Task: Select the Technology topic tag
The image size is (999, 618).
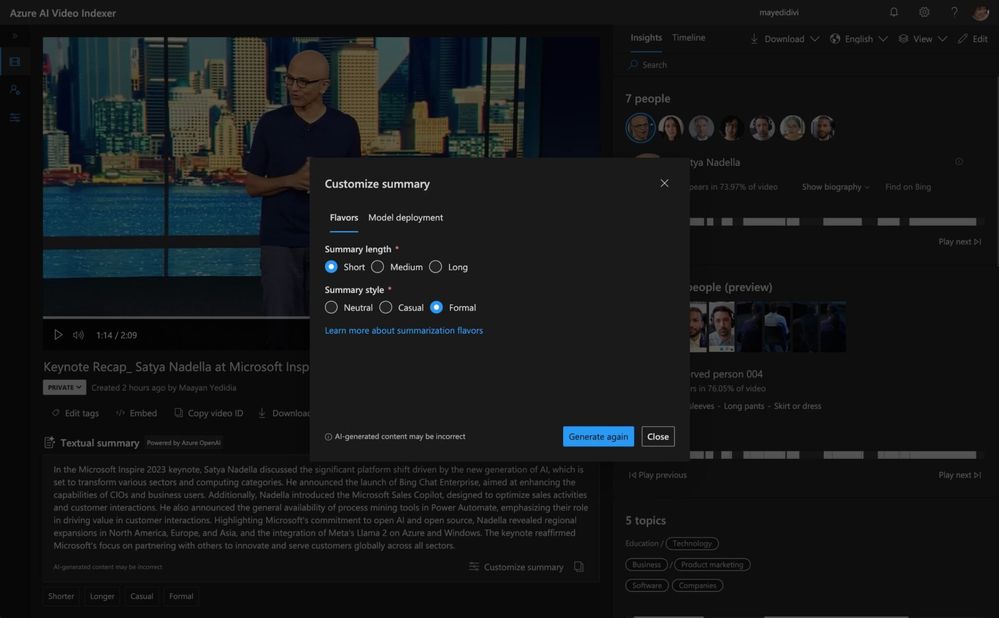Action: 692,543
